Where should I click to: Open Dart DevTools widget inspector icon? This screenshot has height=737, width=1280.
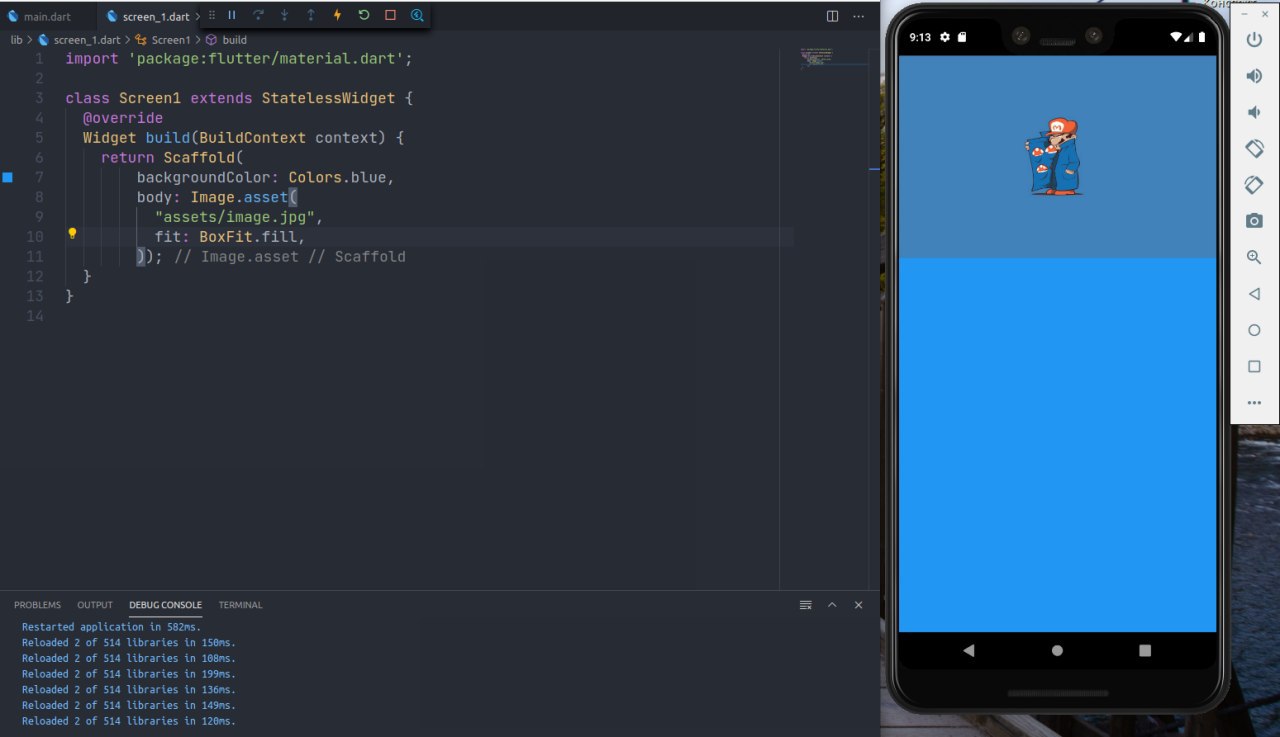[417, 16]
